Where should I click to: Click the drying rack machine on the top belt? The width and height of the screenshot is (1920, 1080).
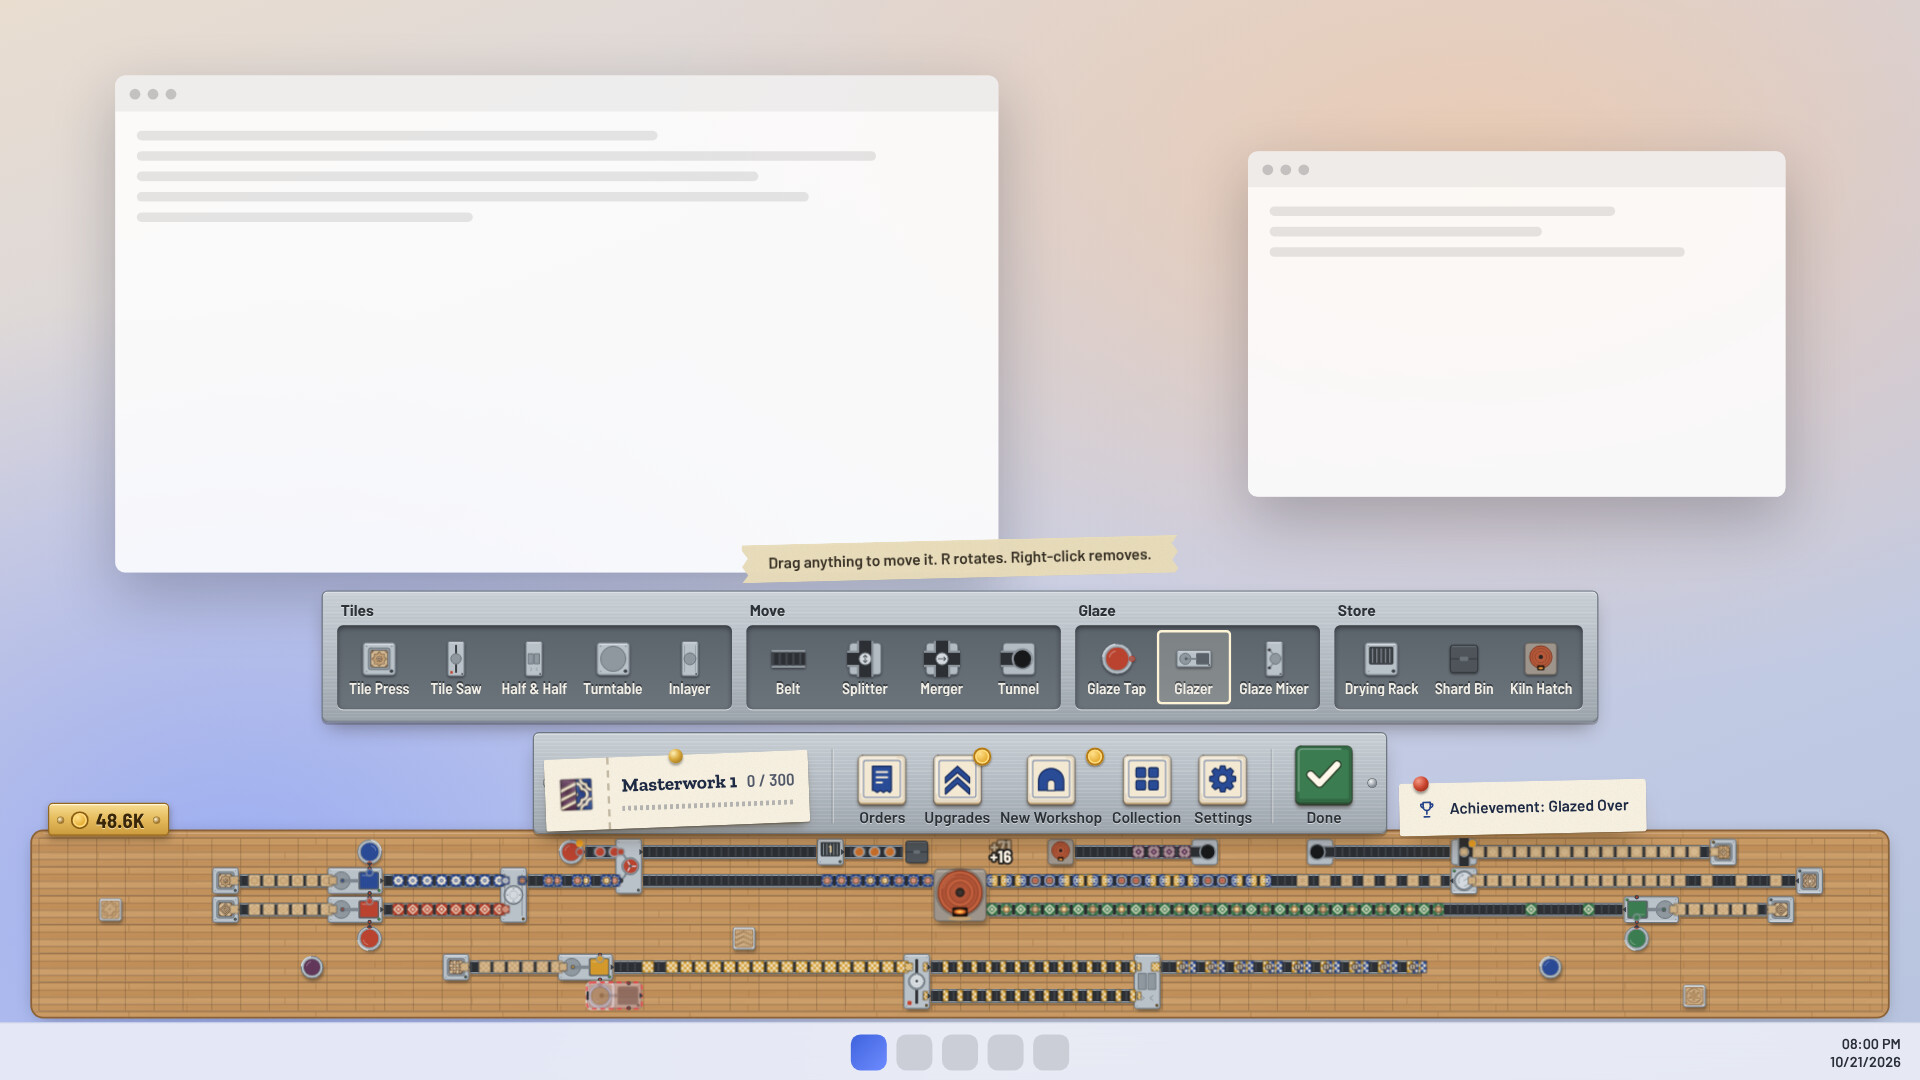tap(830, 851)
